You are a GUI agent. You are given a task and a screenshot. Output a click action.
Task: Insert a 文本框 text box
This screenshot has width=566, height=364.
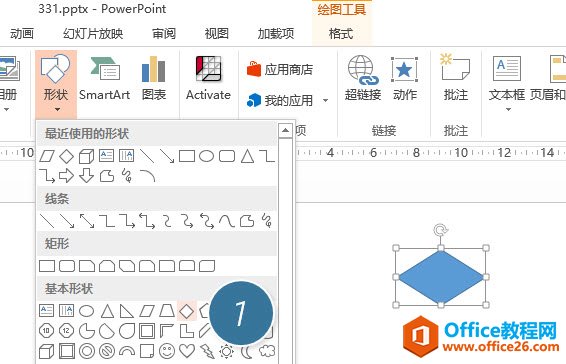pos(507,78)
